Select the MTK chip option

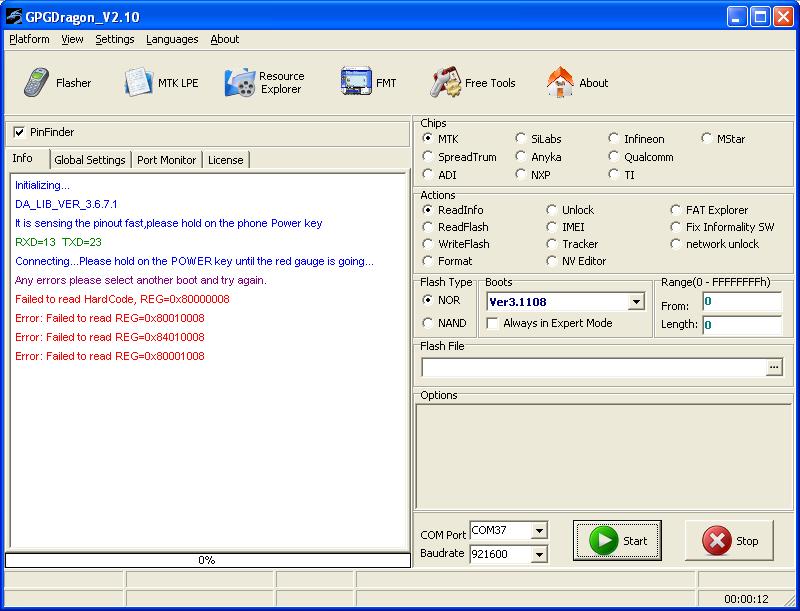(428, 139)
